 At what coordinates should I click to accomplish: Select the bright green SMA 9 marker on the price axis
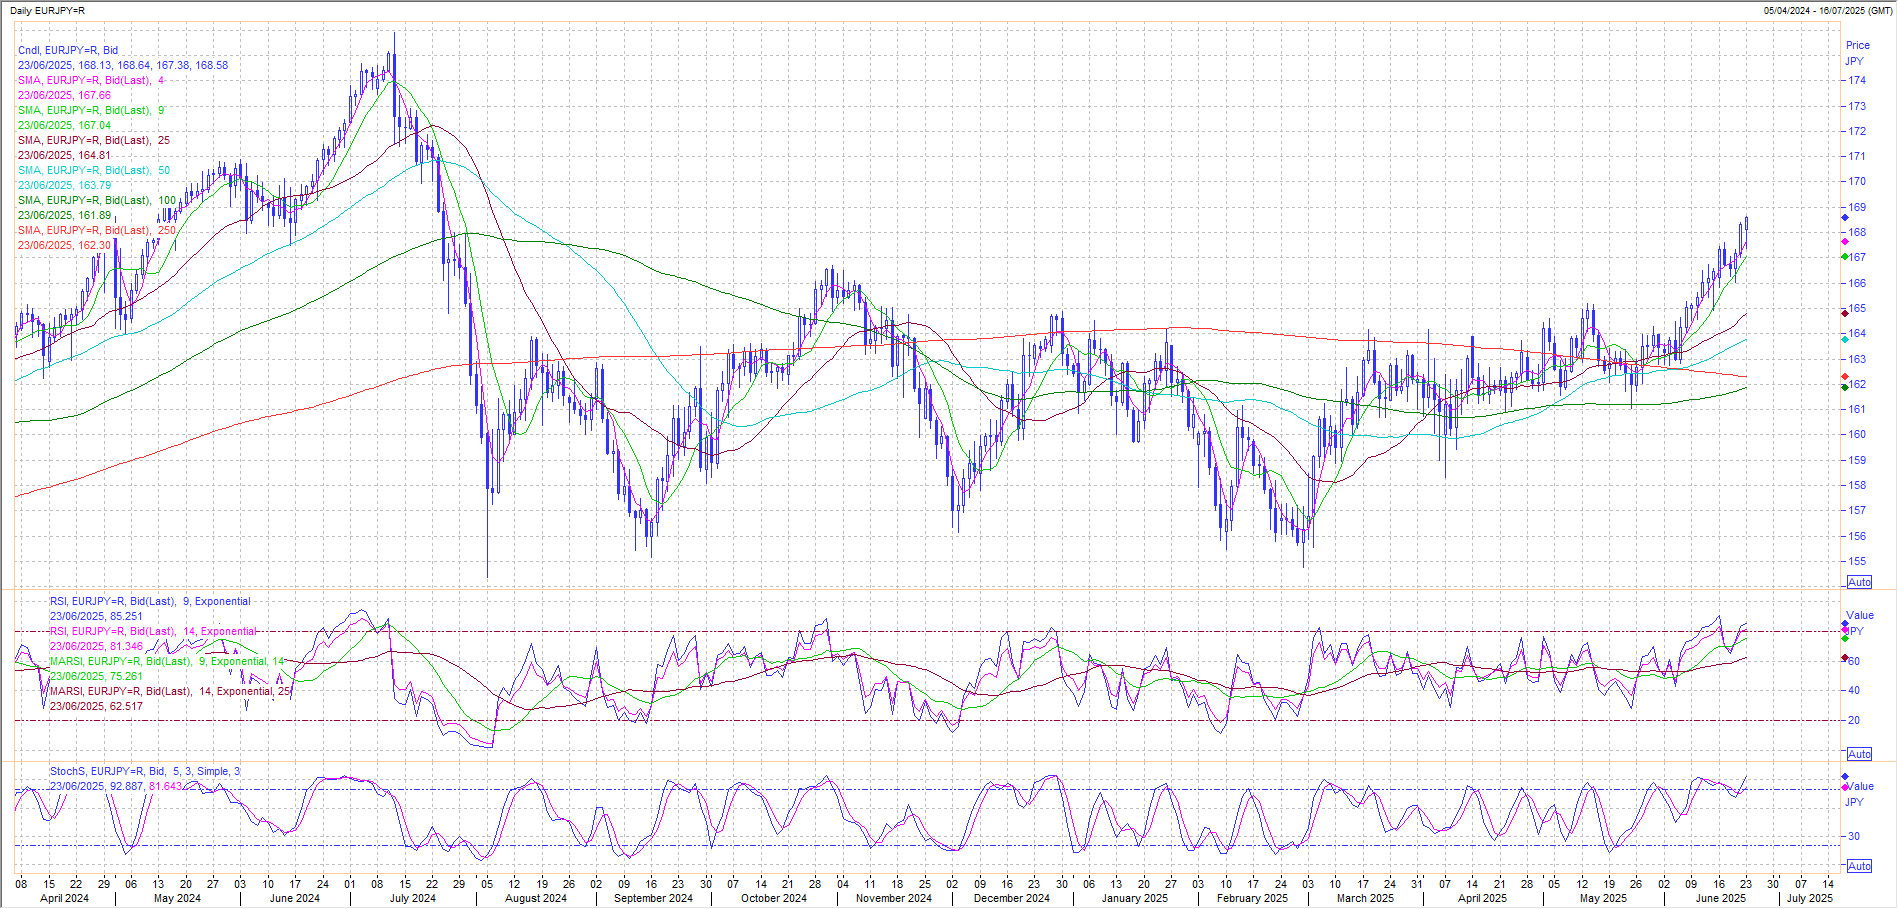1845,257
